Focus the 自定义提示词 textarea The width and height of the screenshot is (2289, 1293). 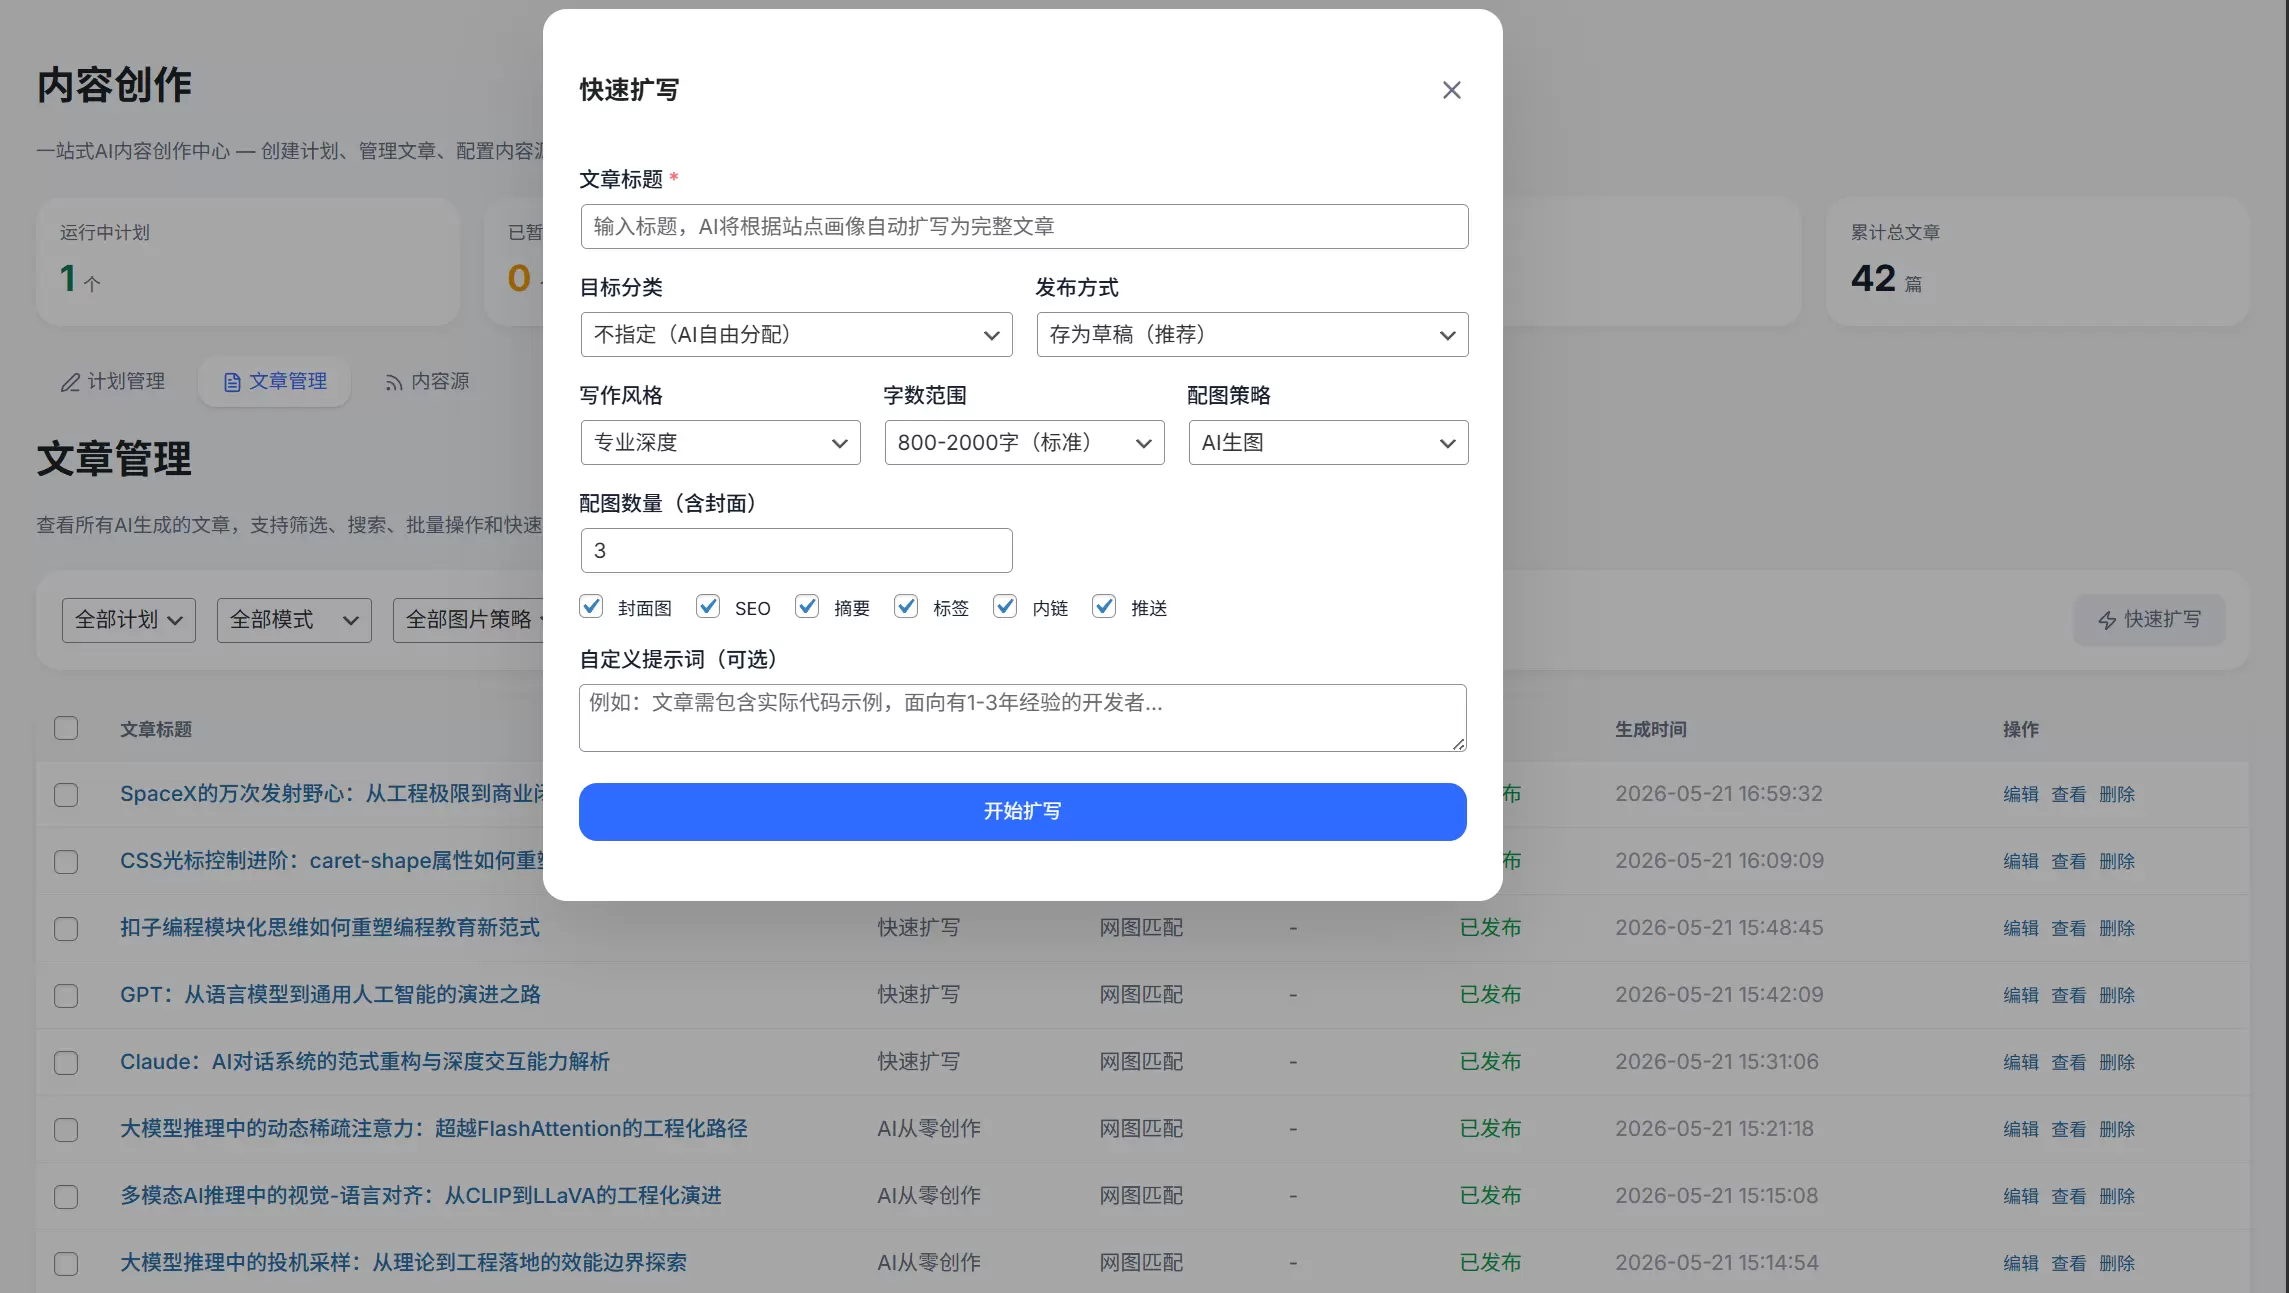[1023, 718]
